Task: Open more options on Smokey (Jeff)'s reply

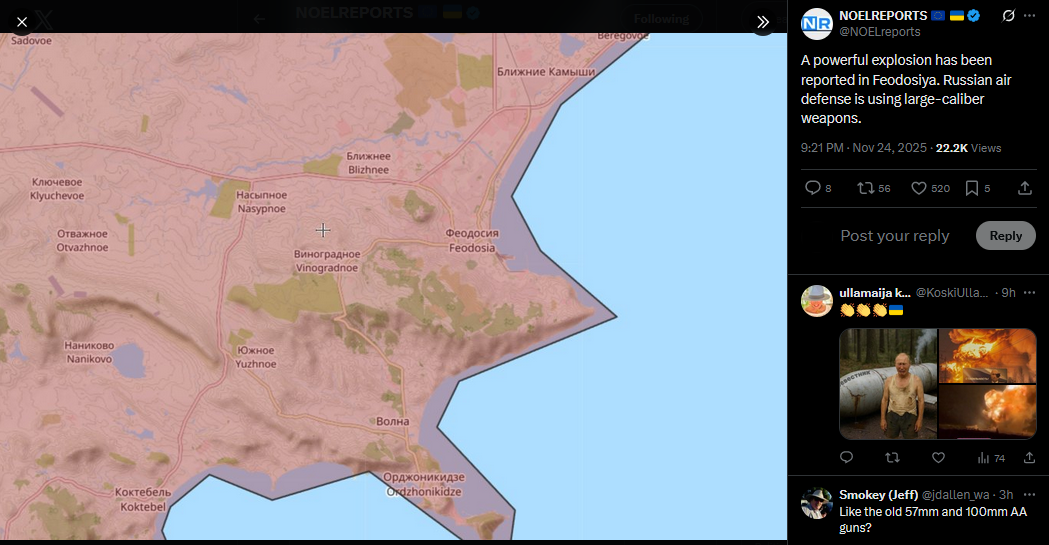Action: tap(1030, 495)
